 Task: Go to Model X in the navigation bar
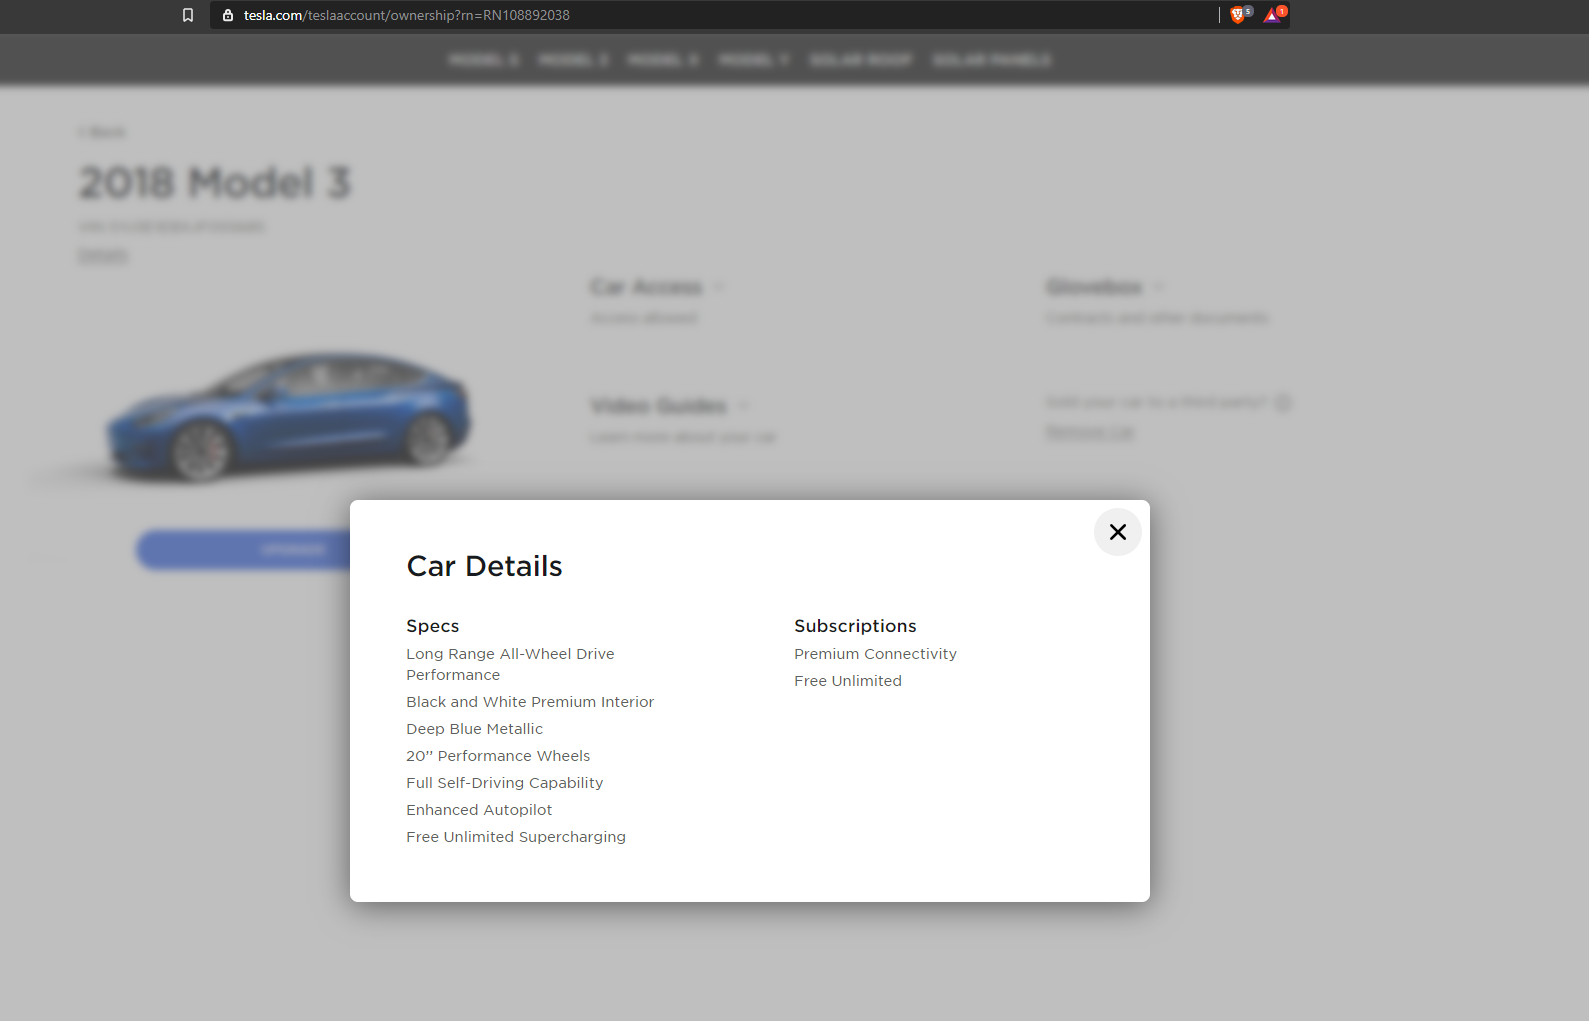click(x=663, y=60)
